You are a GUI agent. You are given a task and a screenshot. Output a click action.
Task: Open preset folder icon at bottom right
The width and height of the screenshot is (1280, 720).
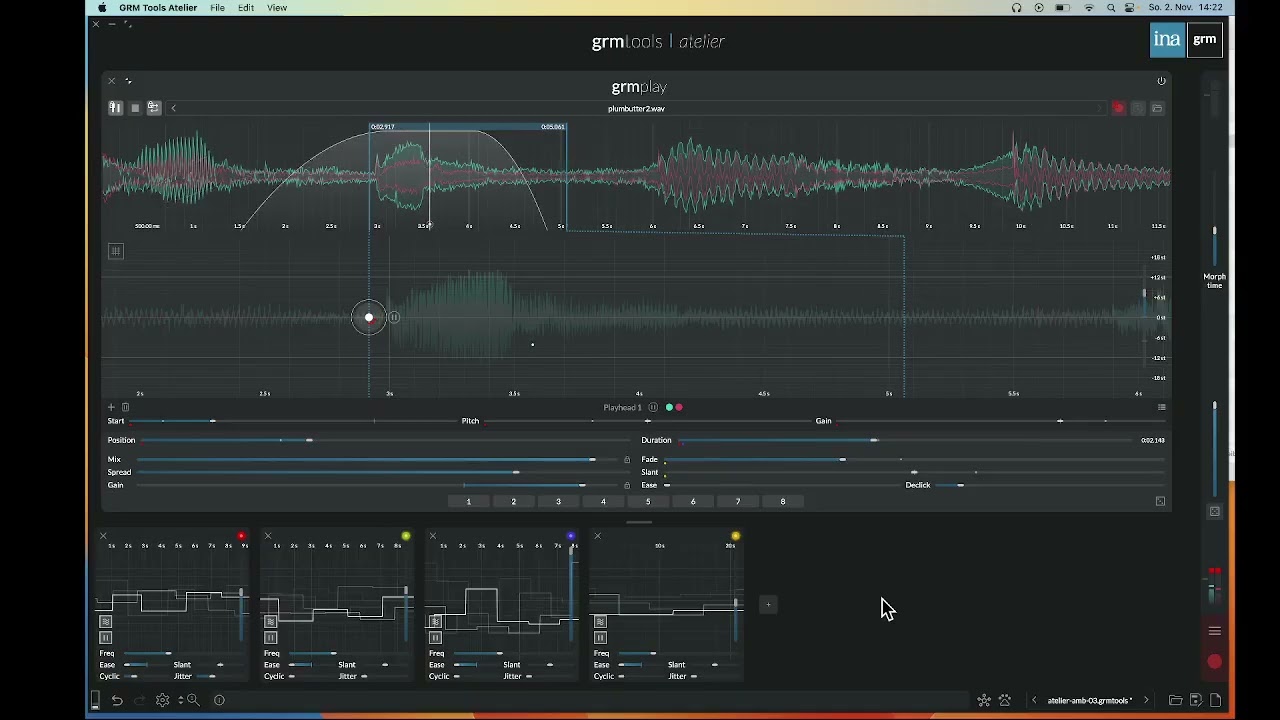1176,700
